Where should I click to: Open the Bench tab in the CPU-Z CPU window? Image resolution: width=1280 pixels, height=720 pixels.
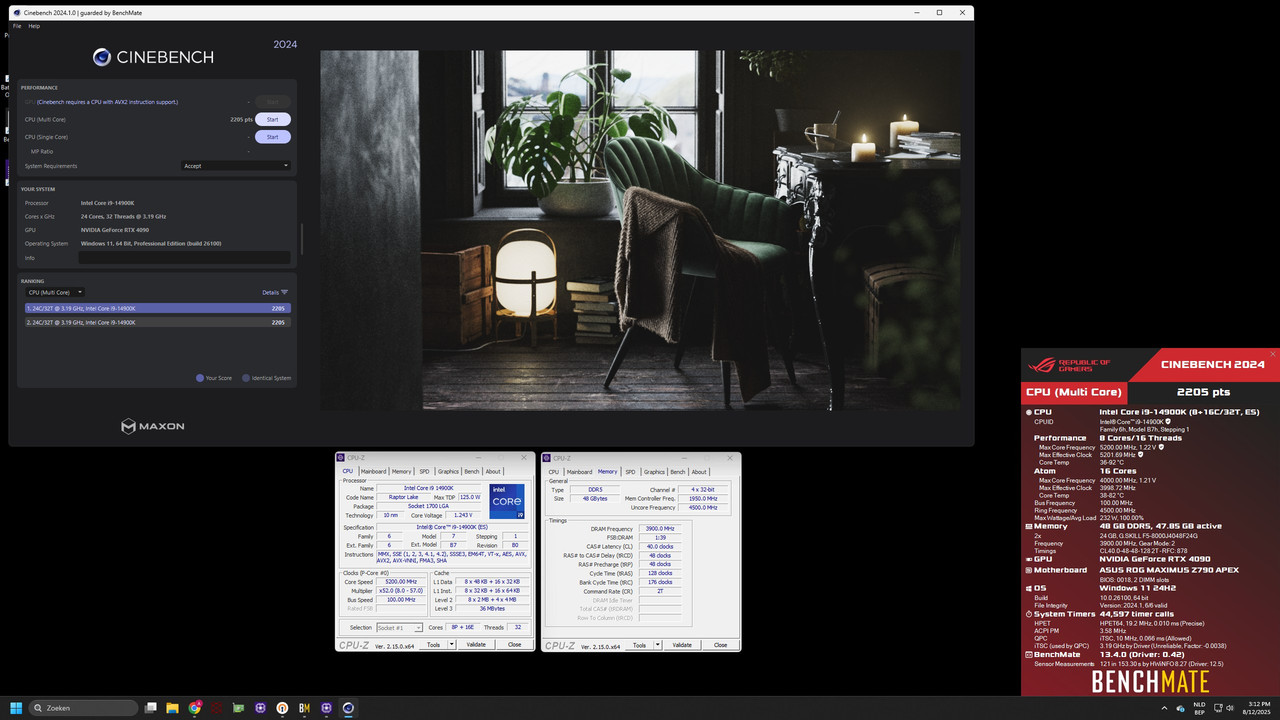[472, 471]
